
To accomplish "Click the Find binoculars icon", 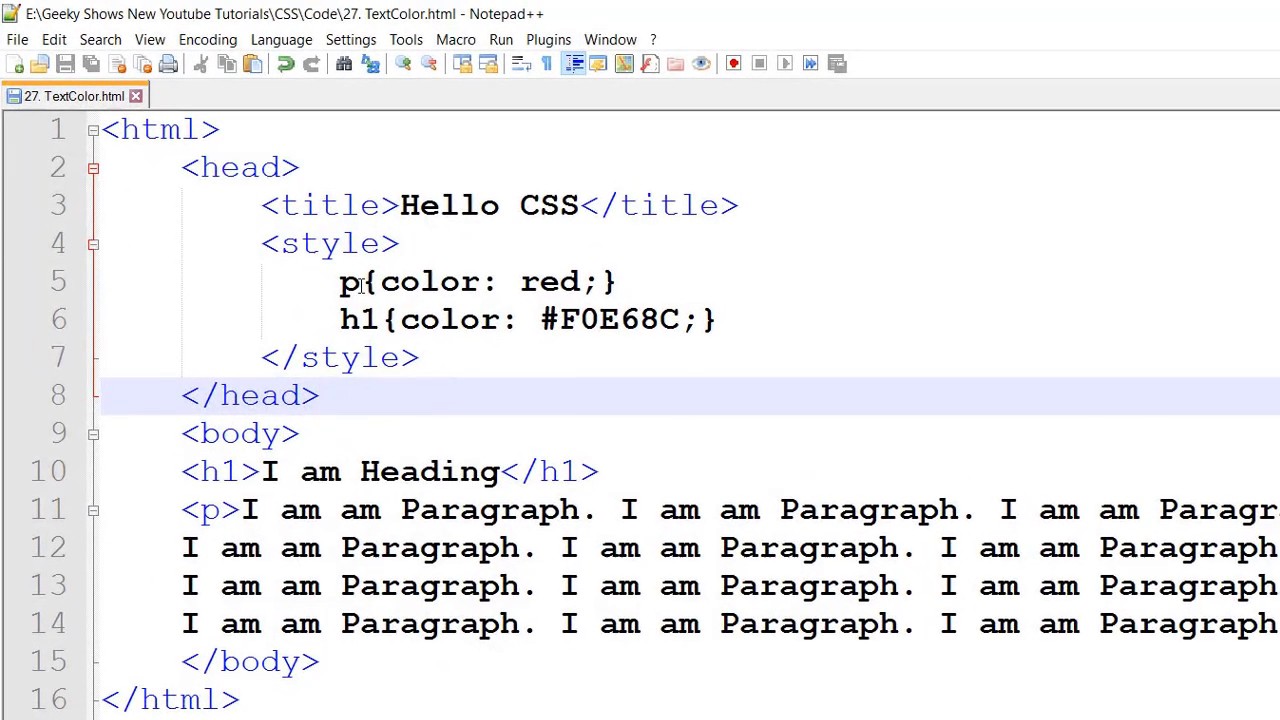I will click(344, 64).
